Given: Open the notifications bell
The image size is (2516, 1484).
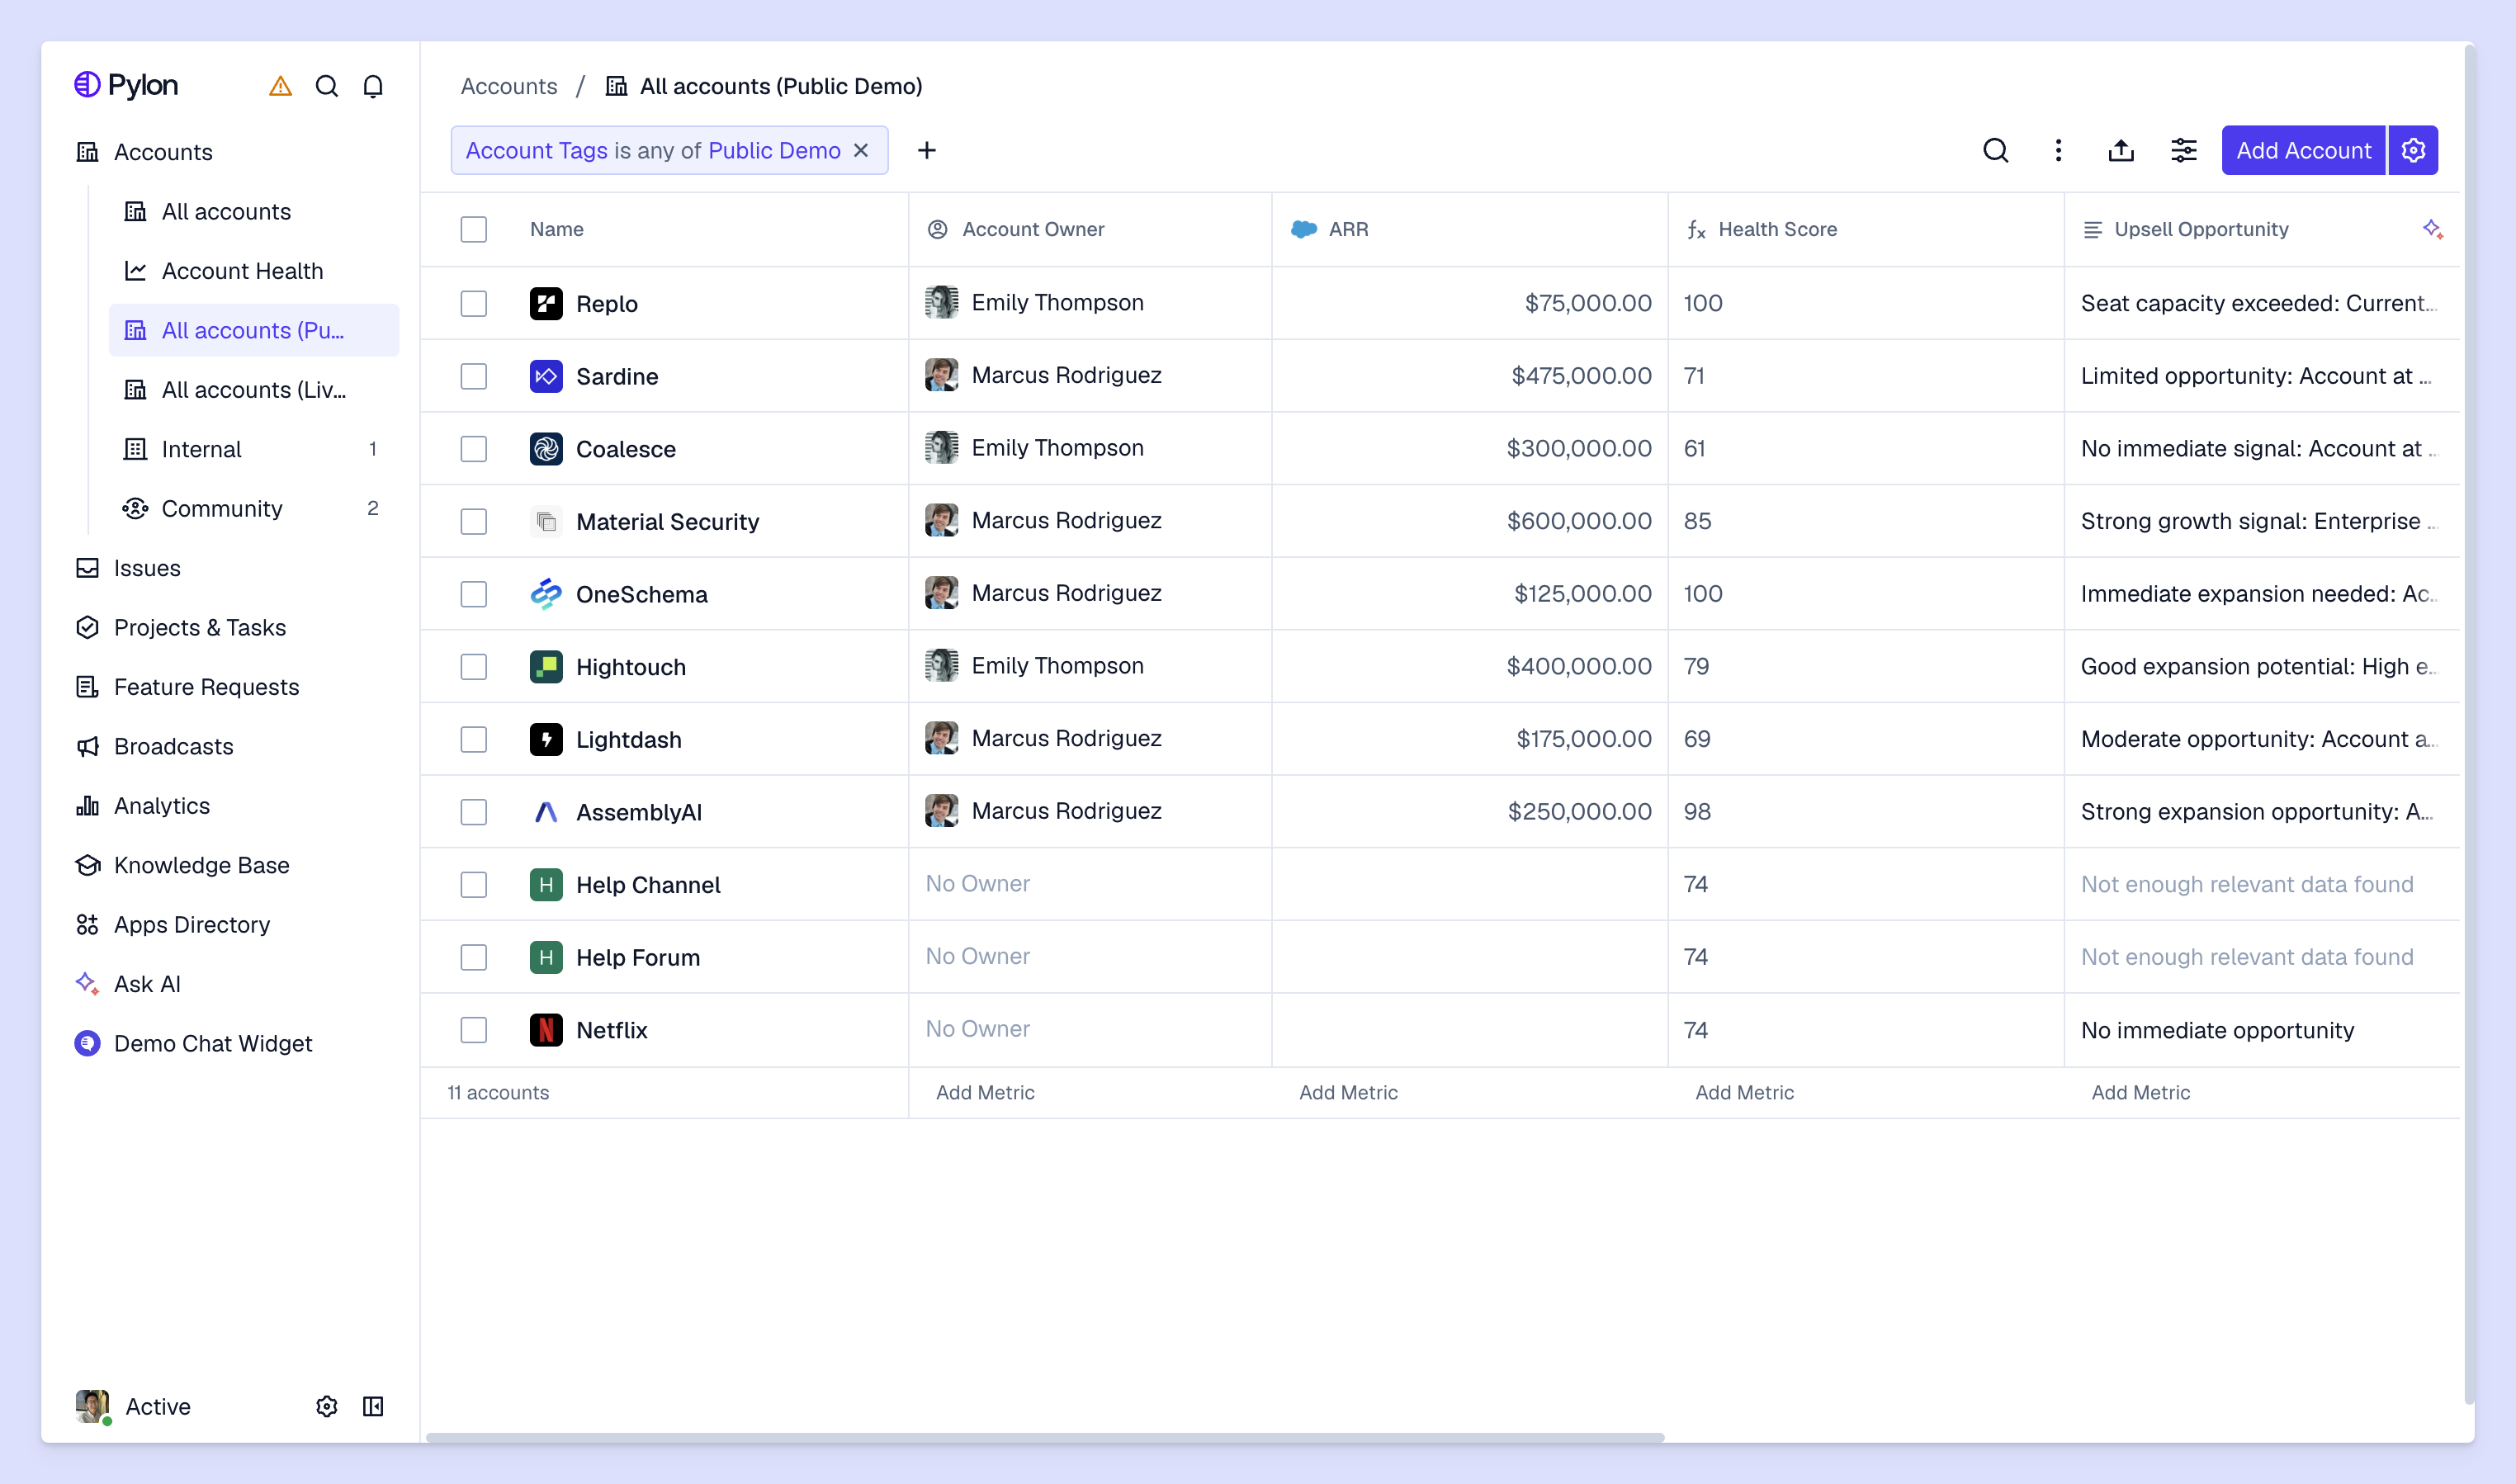Looking at the screenshot, I should coord(373,87).
